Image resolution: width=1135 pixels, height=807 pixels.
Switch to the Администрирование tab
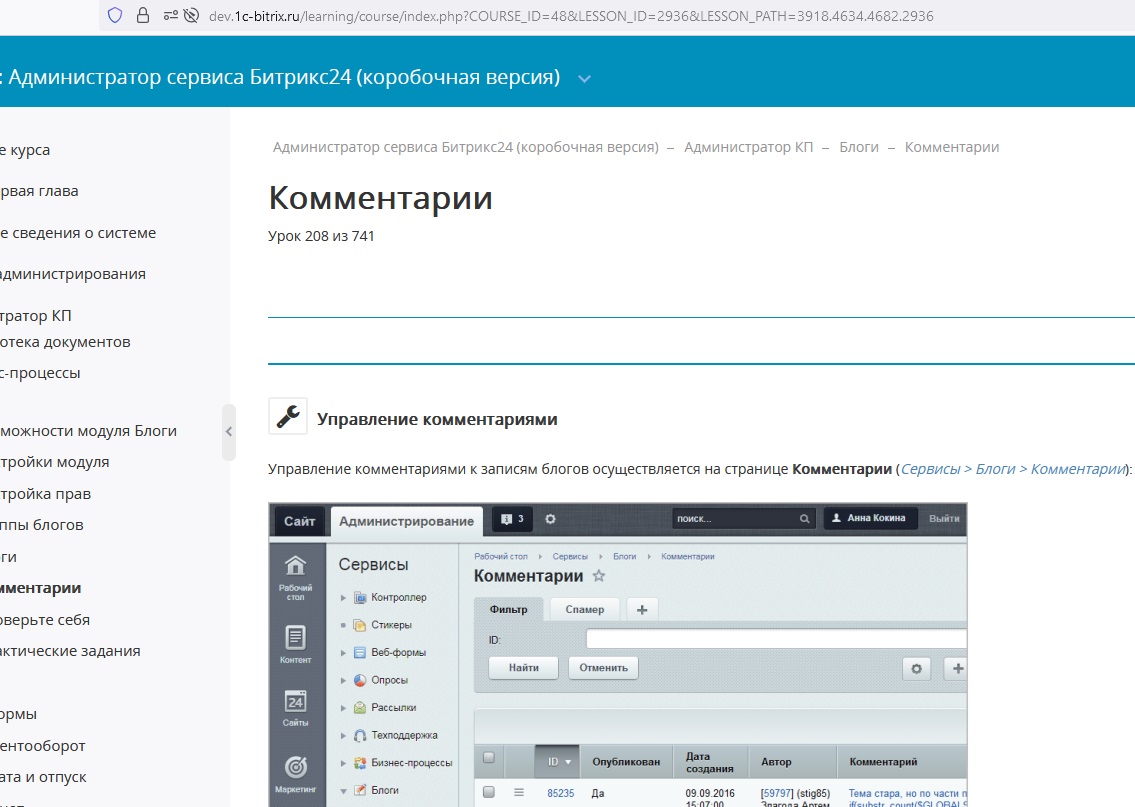point(406,521)
